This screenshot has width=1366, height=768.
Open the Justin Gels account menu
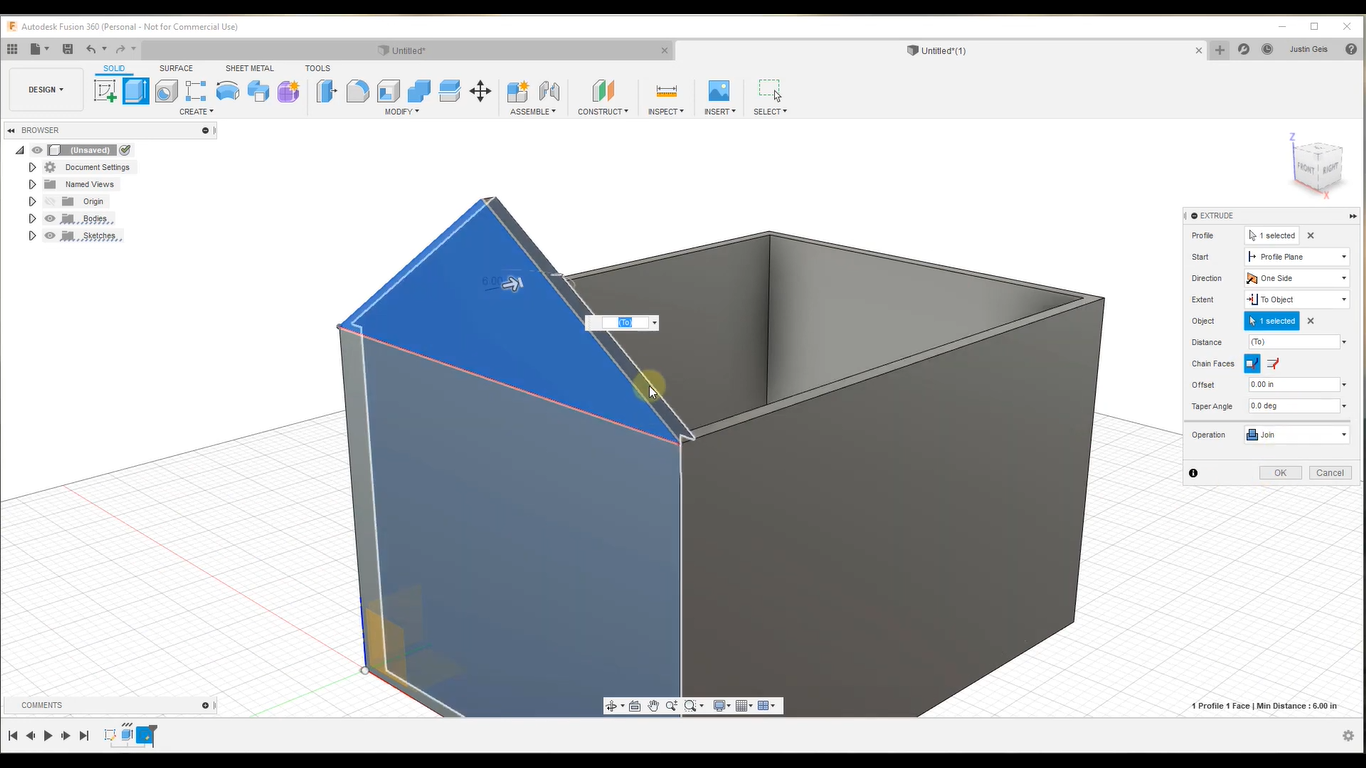(1308, 49)
